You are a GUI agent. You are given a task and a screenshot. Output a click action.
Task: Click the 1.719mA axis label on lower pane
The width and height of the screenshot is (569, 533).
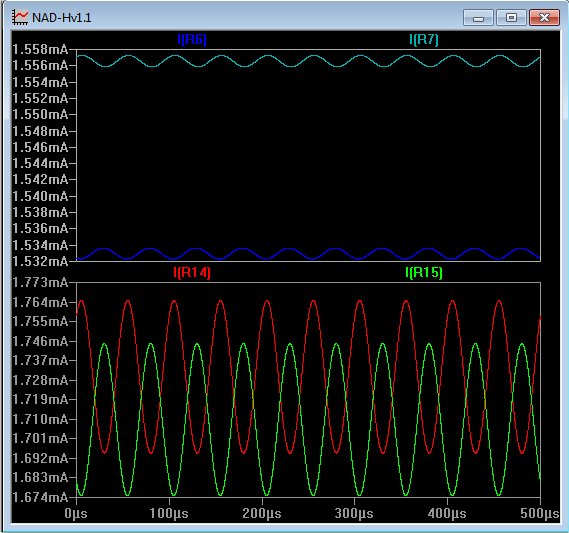pos(40,399)
